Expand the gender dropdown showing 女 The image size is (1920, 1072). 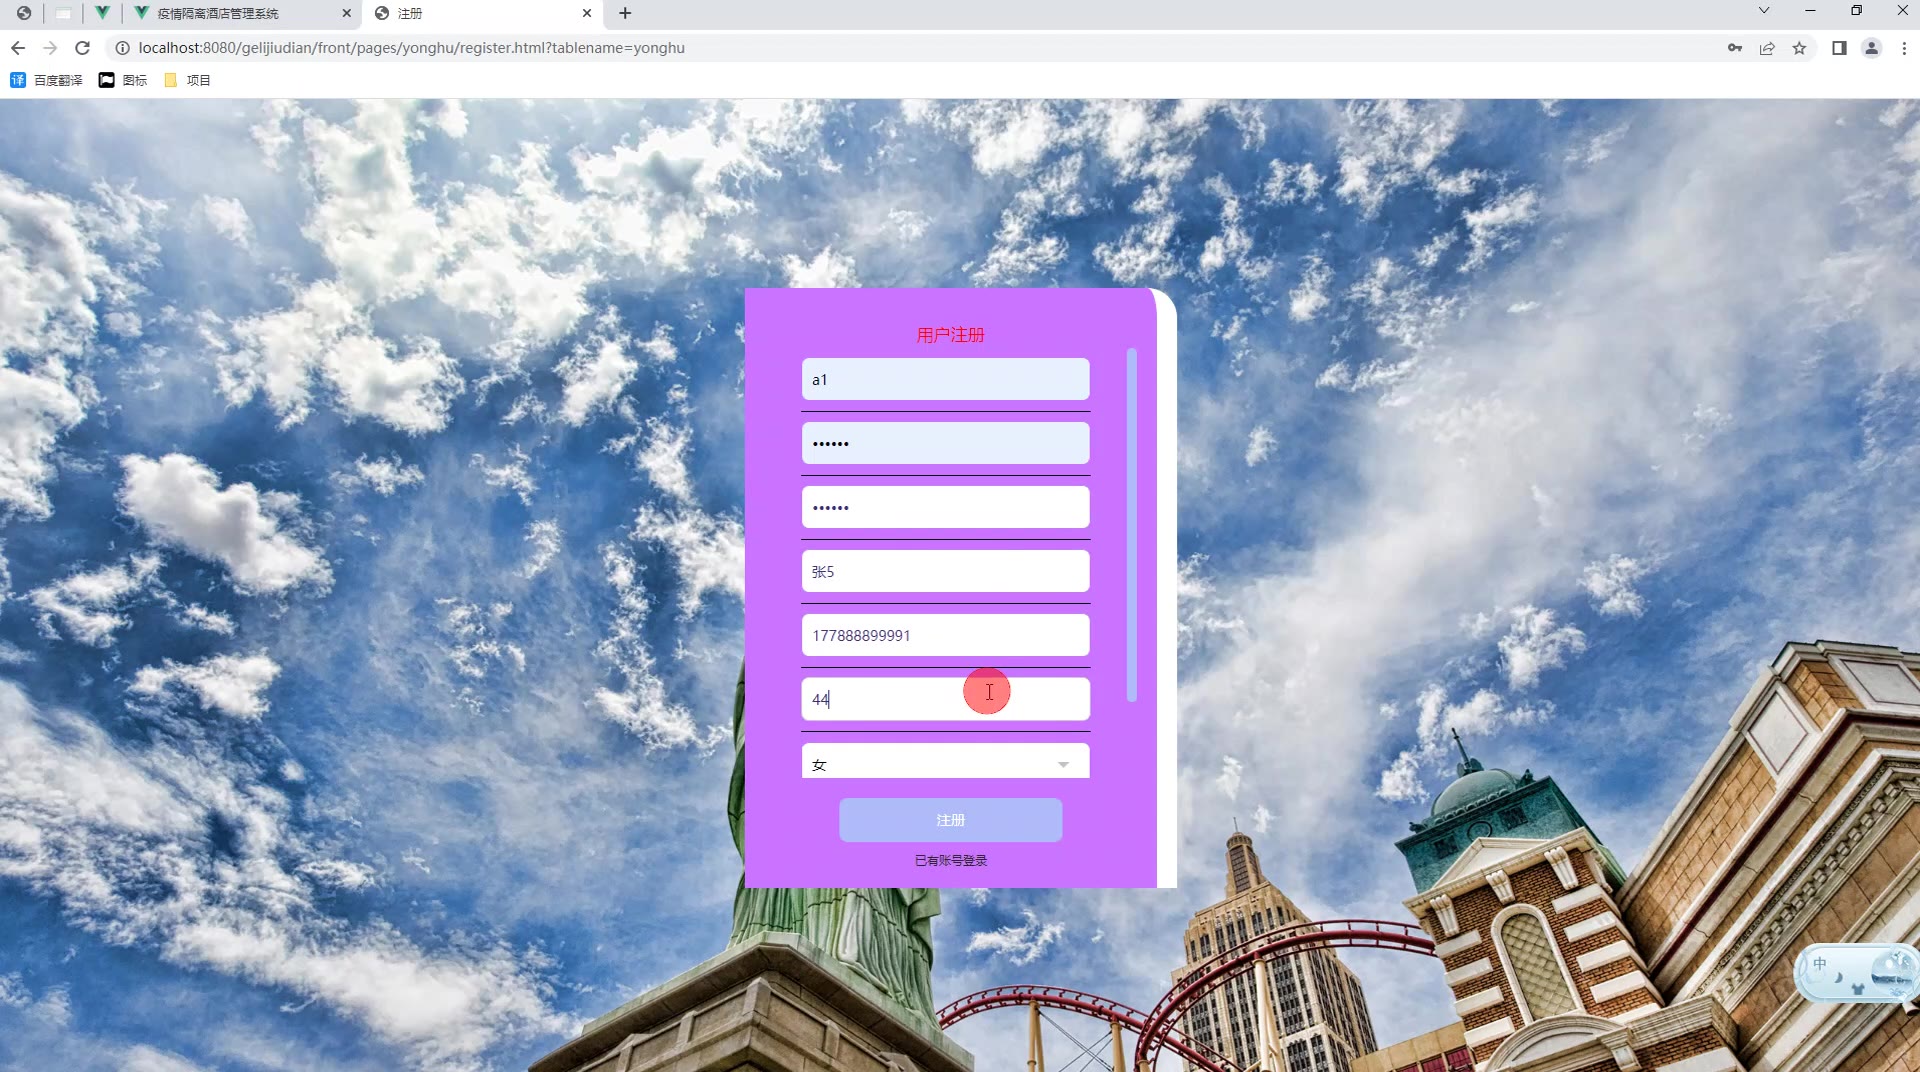(945, 762)
